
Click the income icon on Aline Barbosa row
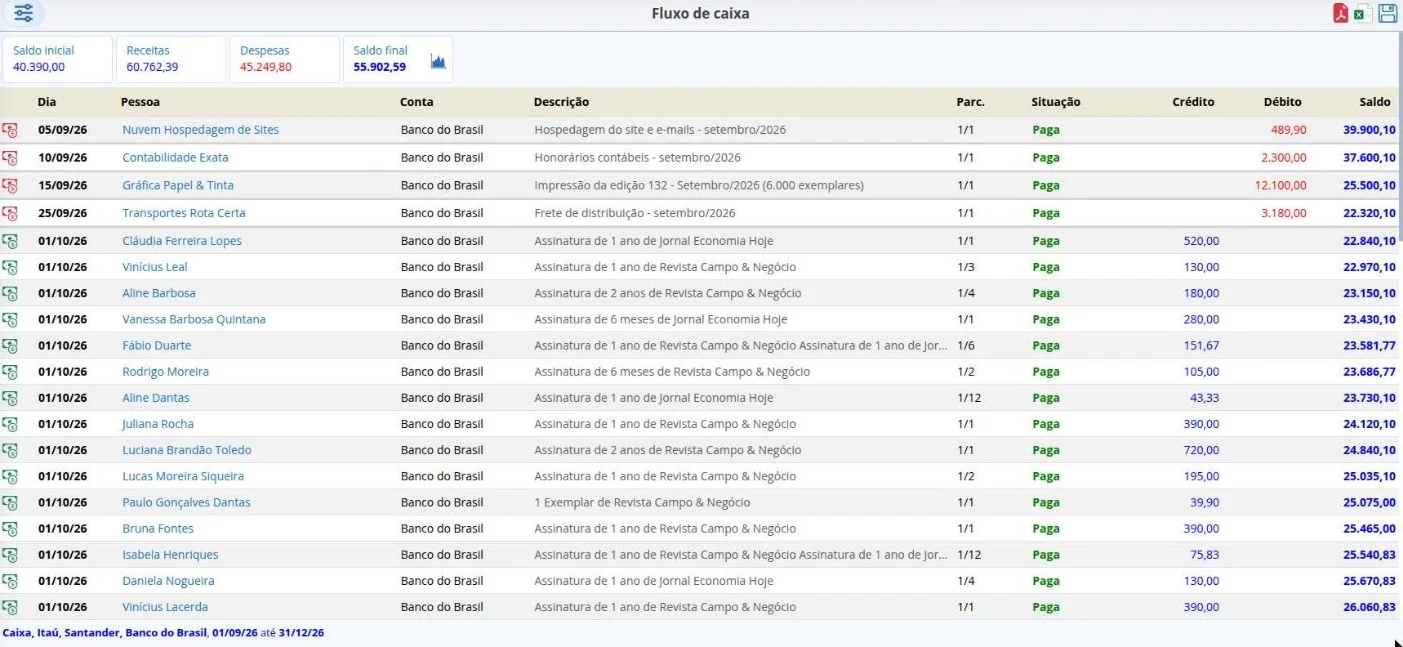(10, 293)
